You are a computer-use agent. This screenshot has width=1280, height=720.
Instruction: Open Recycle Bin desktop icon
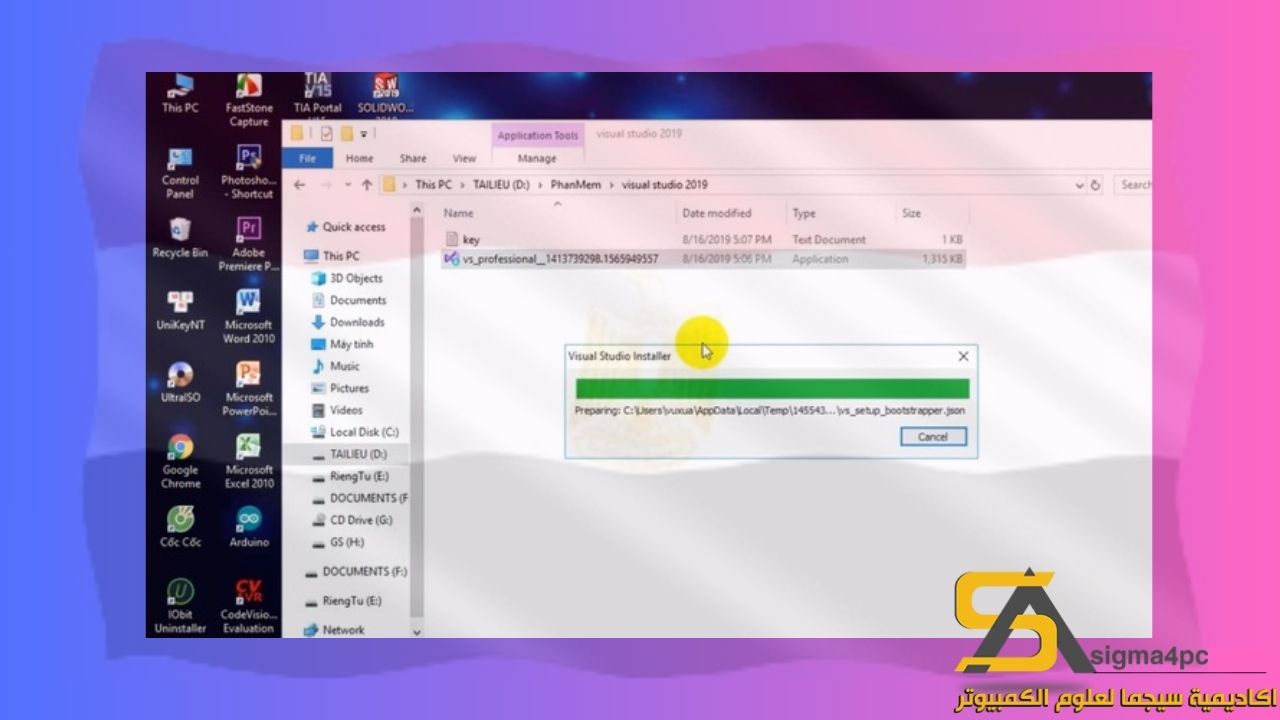[x=180, y=238]
